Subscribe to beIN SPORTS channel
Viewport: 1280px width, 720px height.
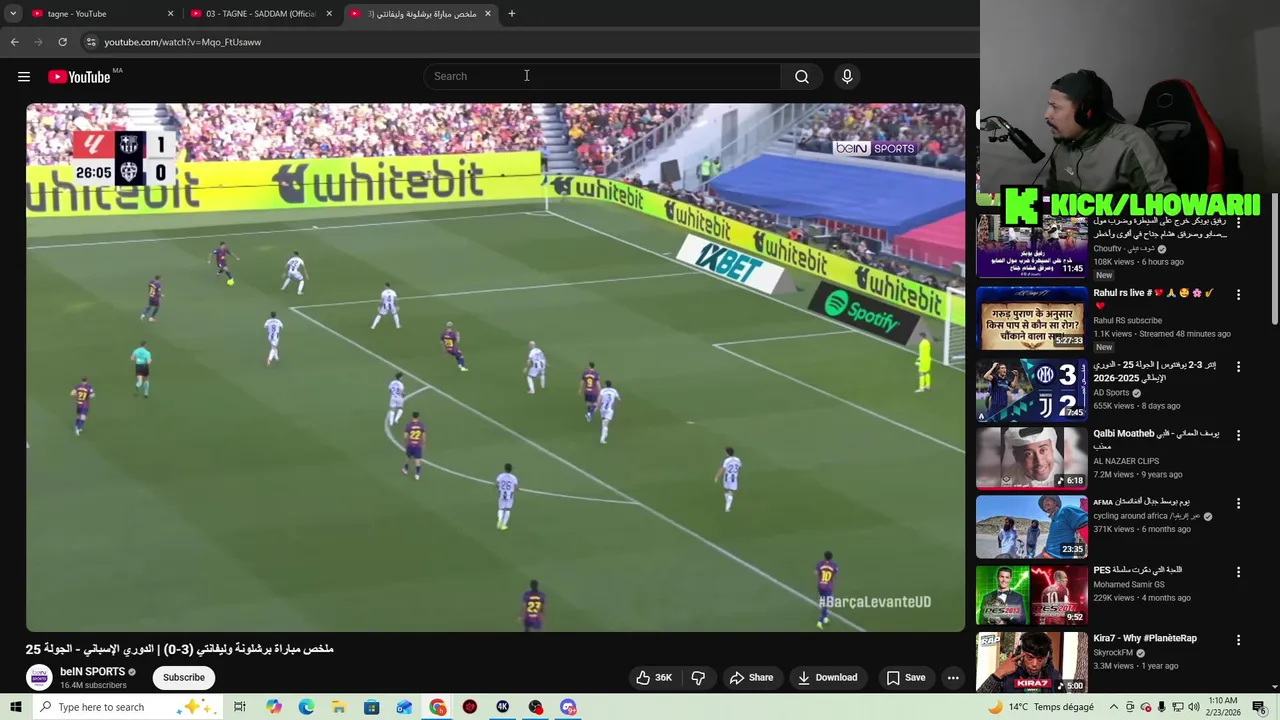tap(184, 678)
